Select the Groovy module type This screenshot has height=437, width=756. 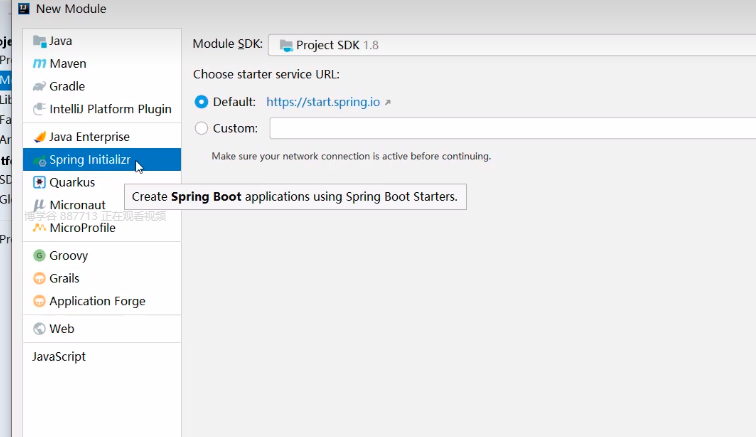click(102, 255)
